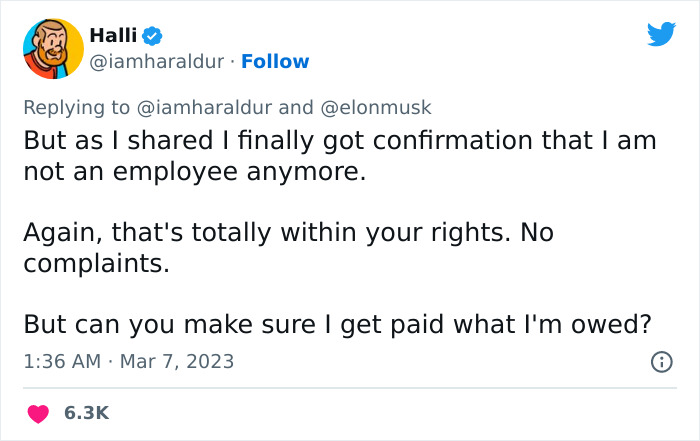Image resolution: width=700 pixels, height=441 pixels.
Task: Open the Twitter info circle icon
Action: pos(661,362)
